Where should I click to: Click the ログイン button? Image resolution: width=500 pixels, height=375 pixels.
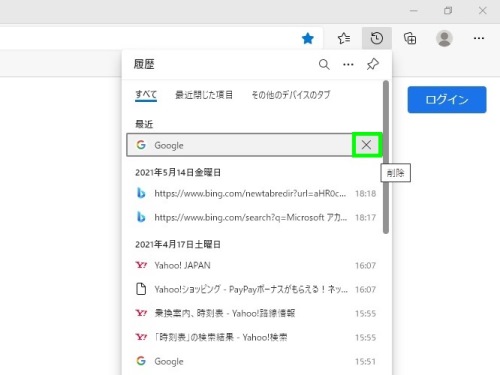tap(447, 100)
